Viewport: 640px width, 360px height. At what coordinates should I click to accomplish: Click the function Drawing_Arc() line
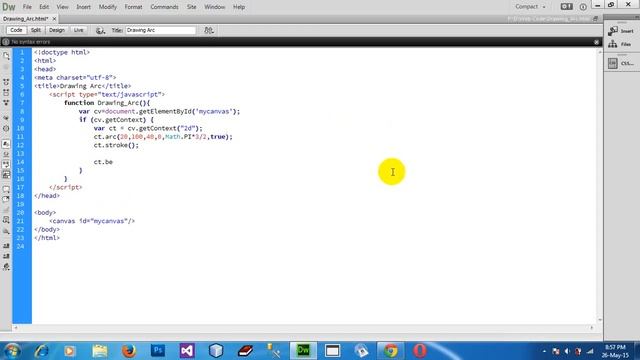click(107, 103)
